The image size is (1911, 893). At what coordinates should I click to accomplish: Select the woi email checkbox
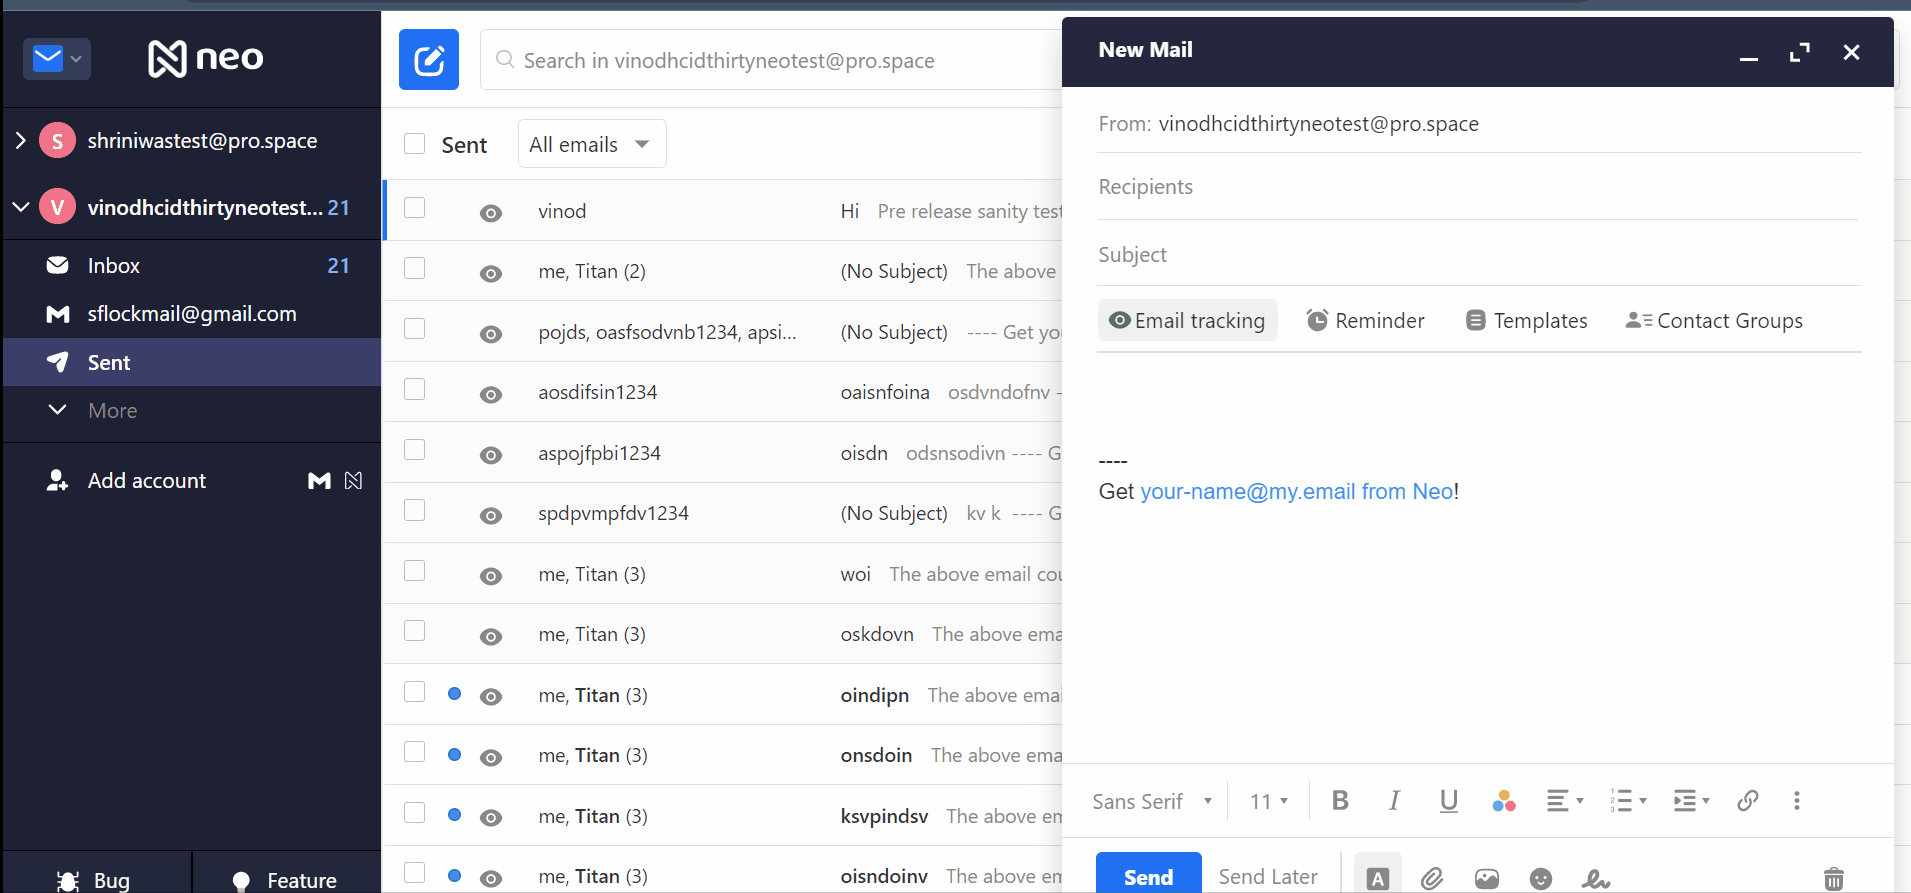point(415,571)
